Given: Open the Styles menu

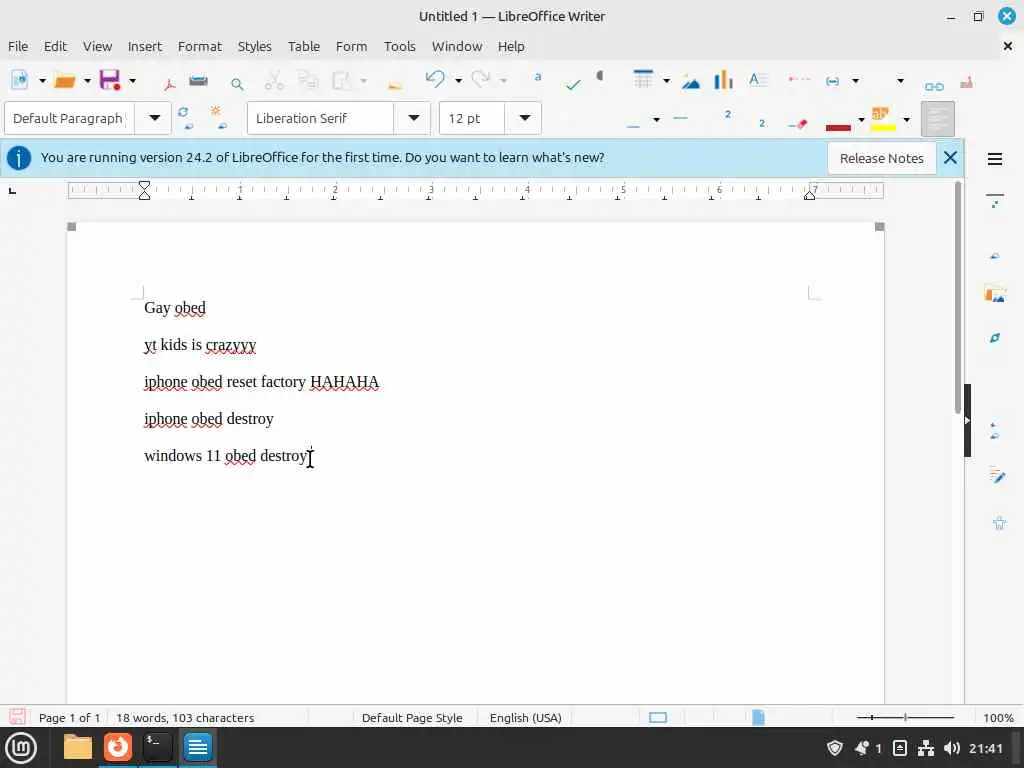Looking at the screenshot, I should pyautogui.click(x=255, y=46).
